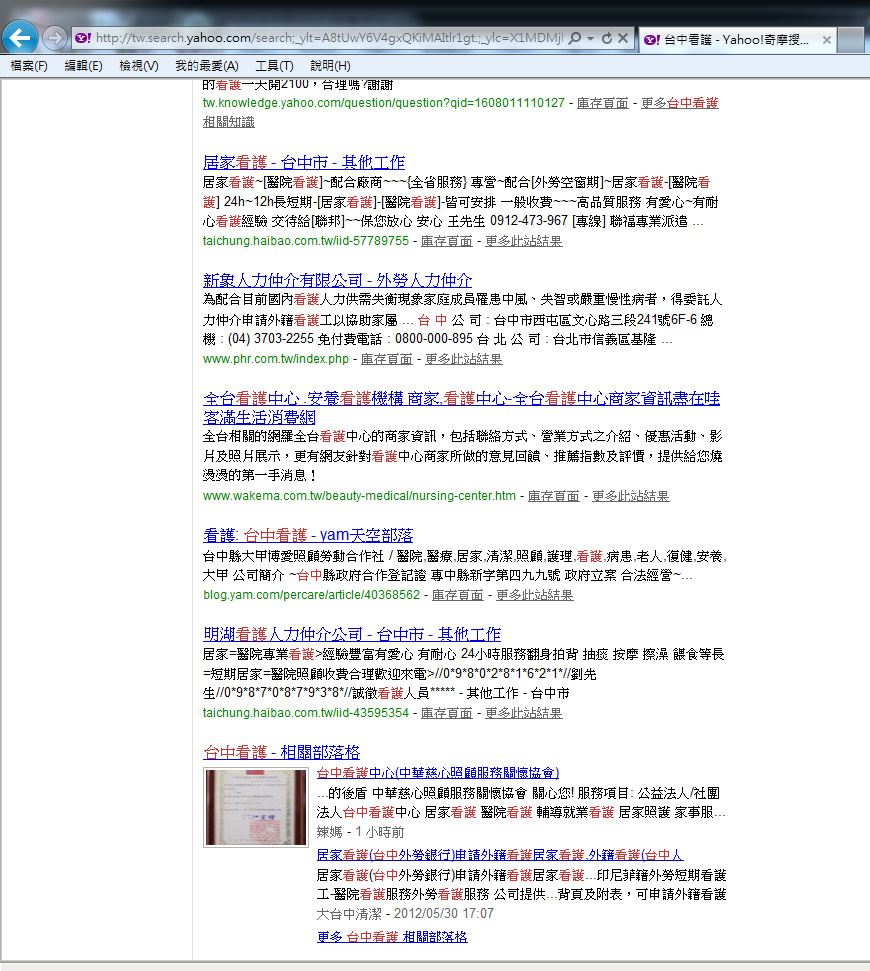Select the 台中看護 - Yahoo!奇摩搜 tab

737,40
